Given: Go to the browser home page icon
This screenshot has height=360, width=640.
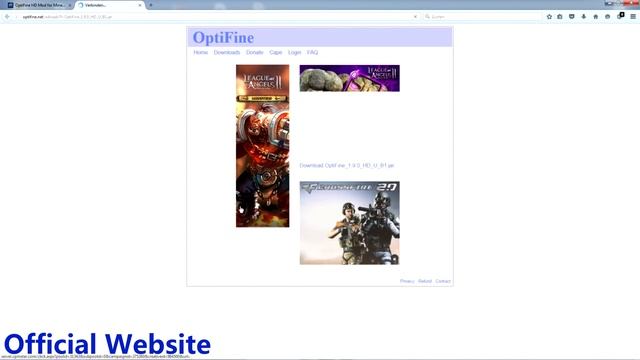Looking at the screenshot, I should pos(596,17).
